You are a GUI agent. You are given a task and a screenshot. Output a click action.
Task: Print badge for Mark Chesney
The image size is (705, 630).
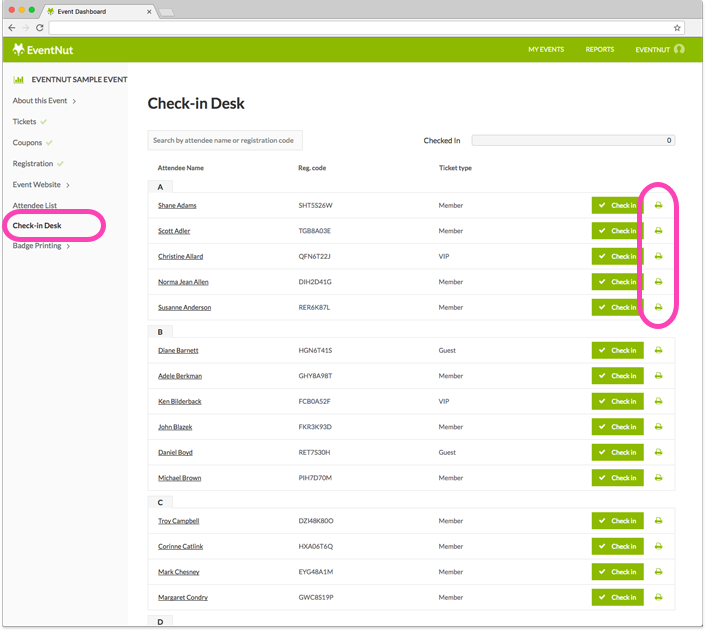[658, 572]
